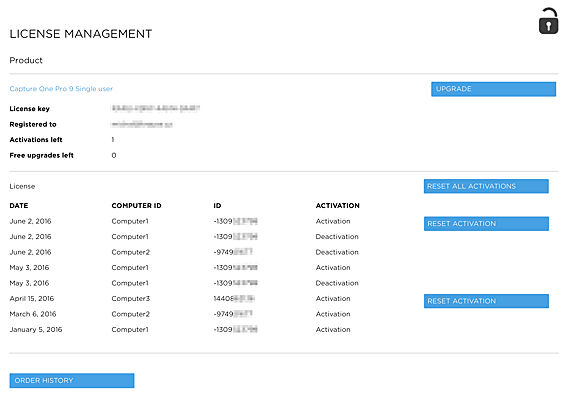Open ORDER HISTORY
The image size is (568, 395).
[x=72, y=381]
